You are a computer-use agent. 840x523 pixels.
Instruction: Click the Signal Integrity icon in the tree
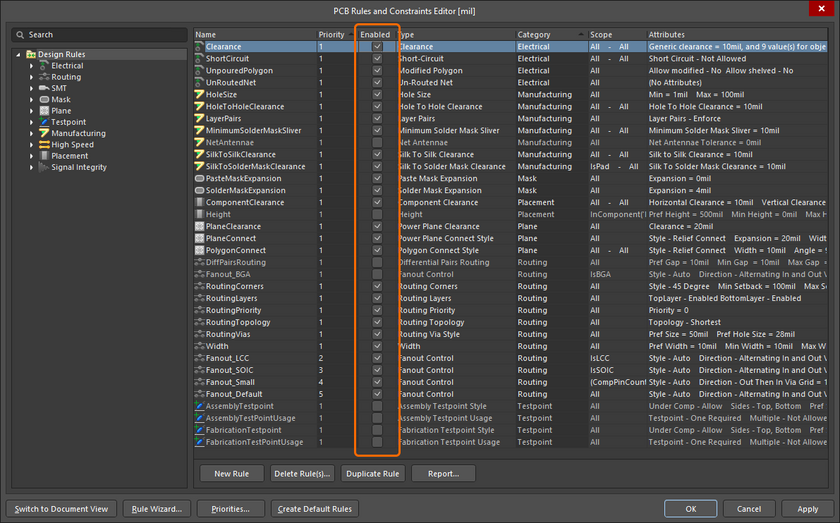[44, 167]
